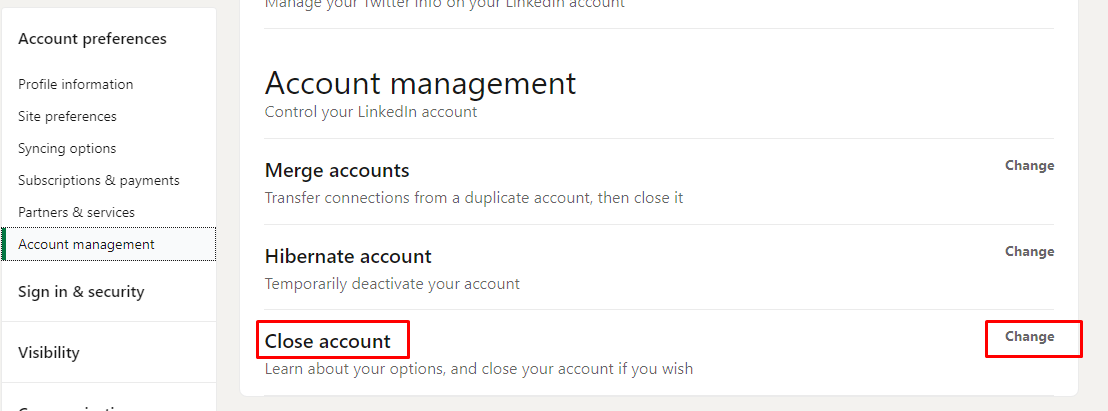Click the "Transfer connections from a duplicate account" description

[x=474, y=198]
